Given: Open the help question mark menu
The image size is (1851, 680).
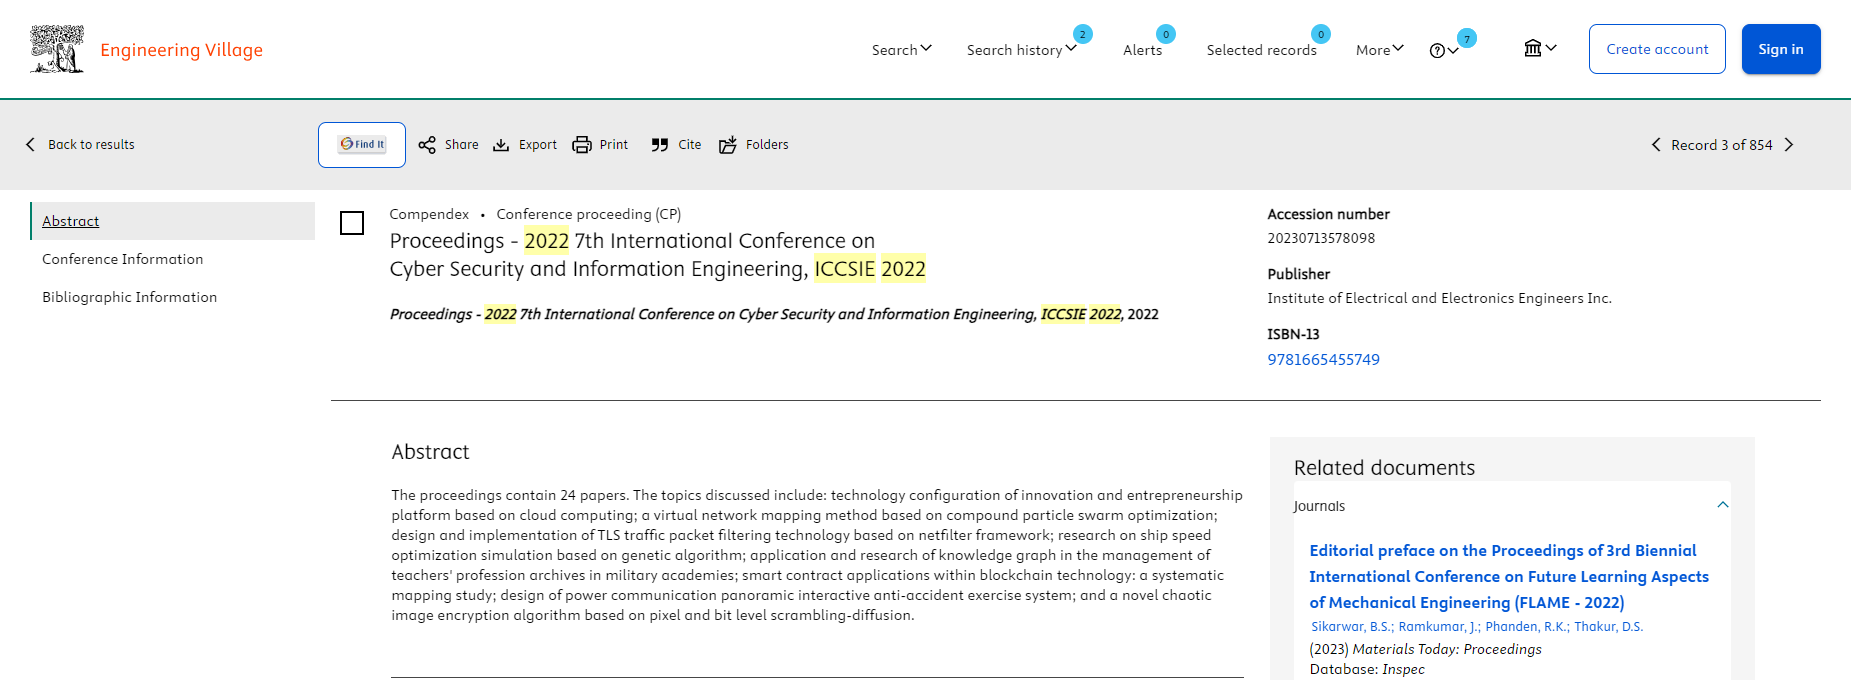Looking at the screenshot, I should tap(1443, 51).
